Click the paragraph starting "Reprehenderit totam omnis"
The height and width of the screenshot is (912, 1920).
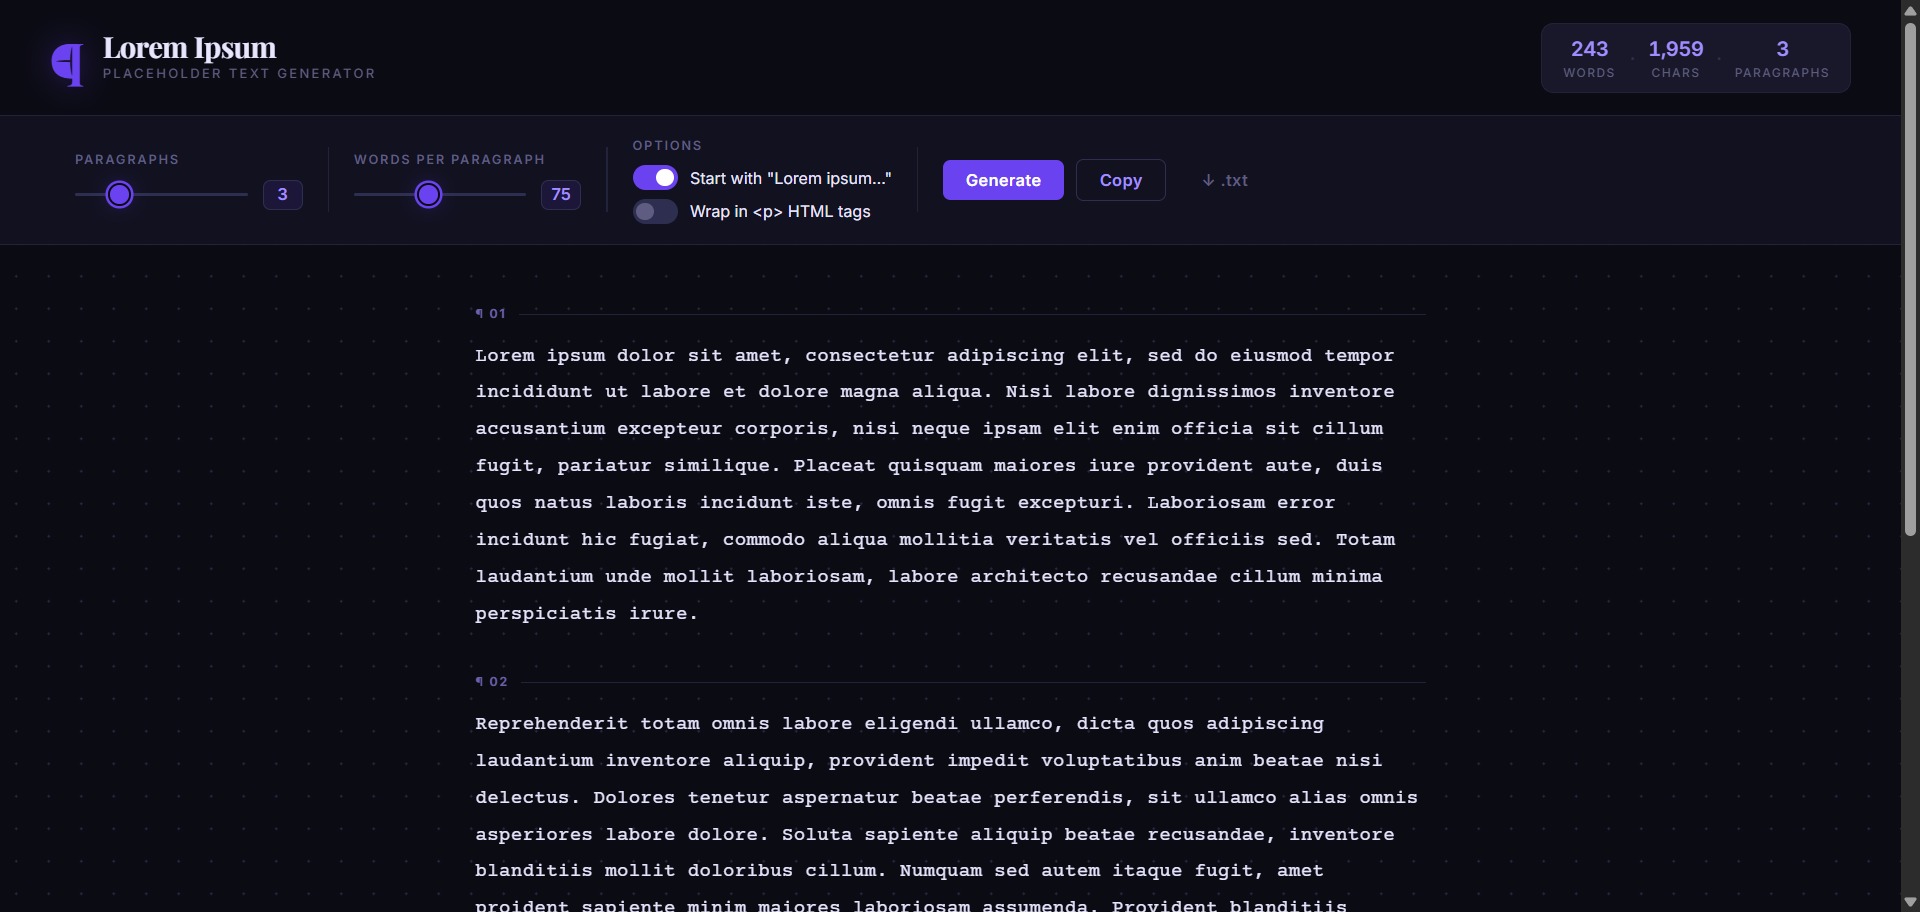pyautogui.click(x=950, y=809)
